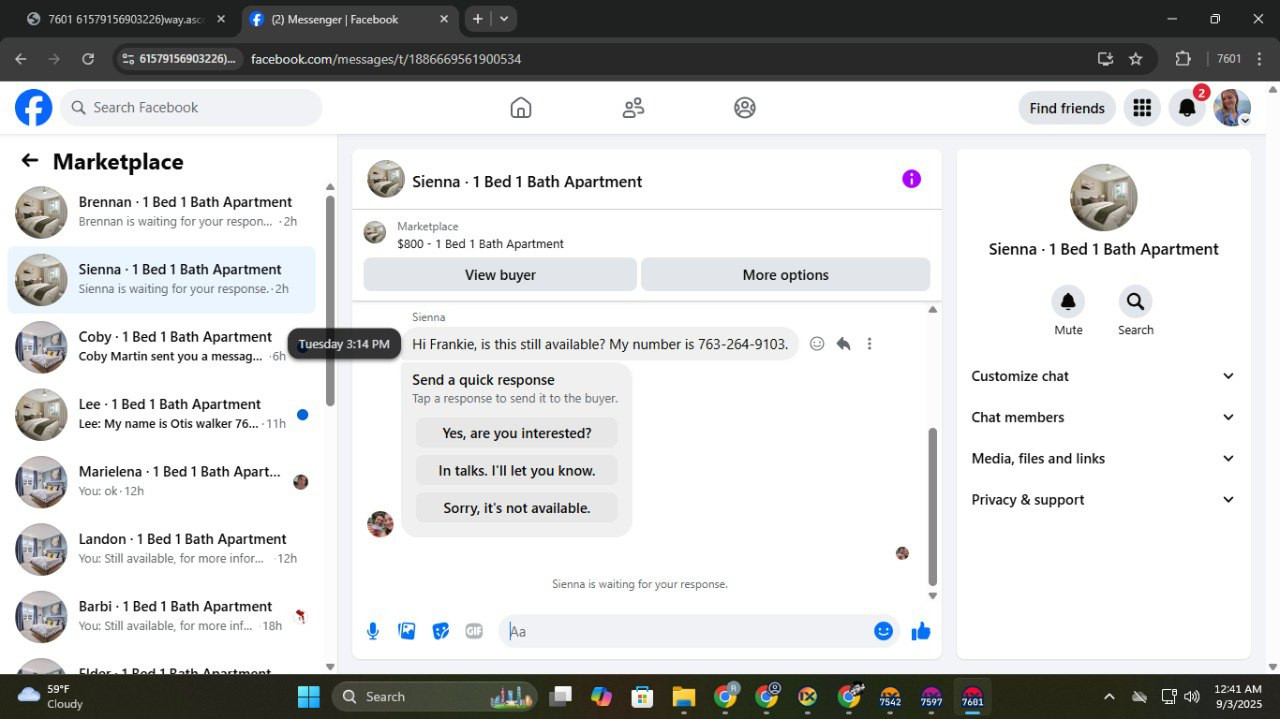Open Barbi's apartment conversation
Image resolution: width=1280 pixels, height=719 pixels.
[x=162, y=616]
